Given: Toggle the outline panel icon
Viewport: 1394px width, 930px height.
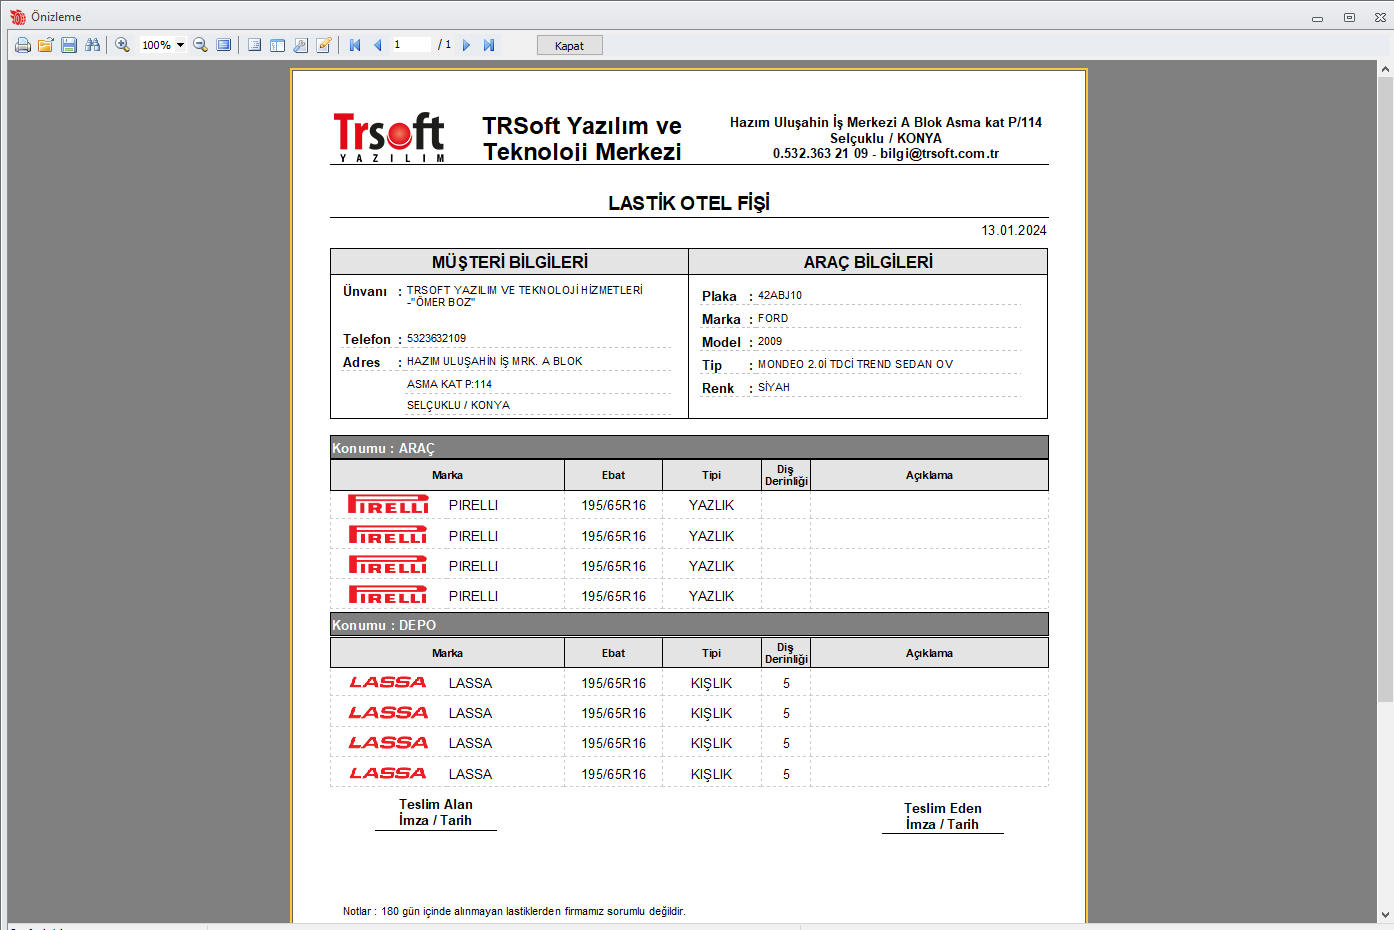Looking at the screenshot, I should (x=254, y=45).
